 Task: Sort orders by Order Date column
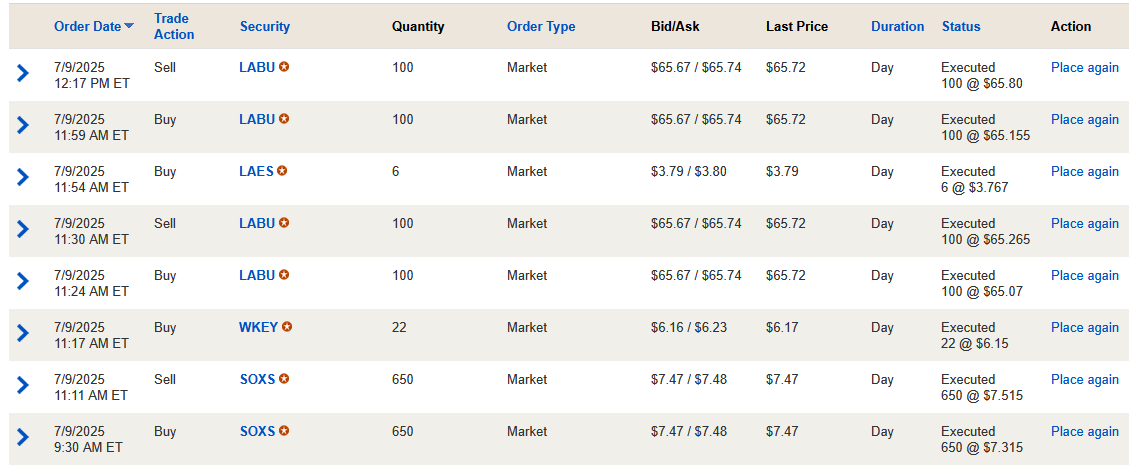coord(88,26)
